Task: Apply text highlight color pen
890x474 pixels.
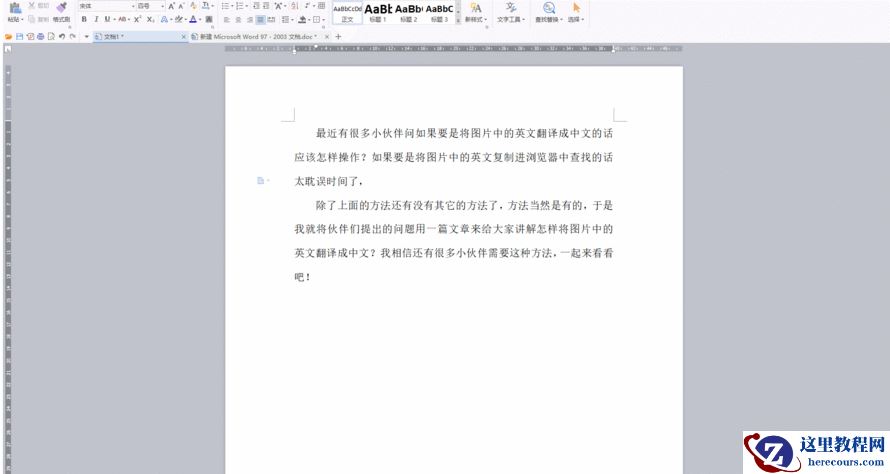Action: coord(179,19)
